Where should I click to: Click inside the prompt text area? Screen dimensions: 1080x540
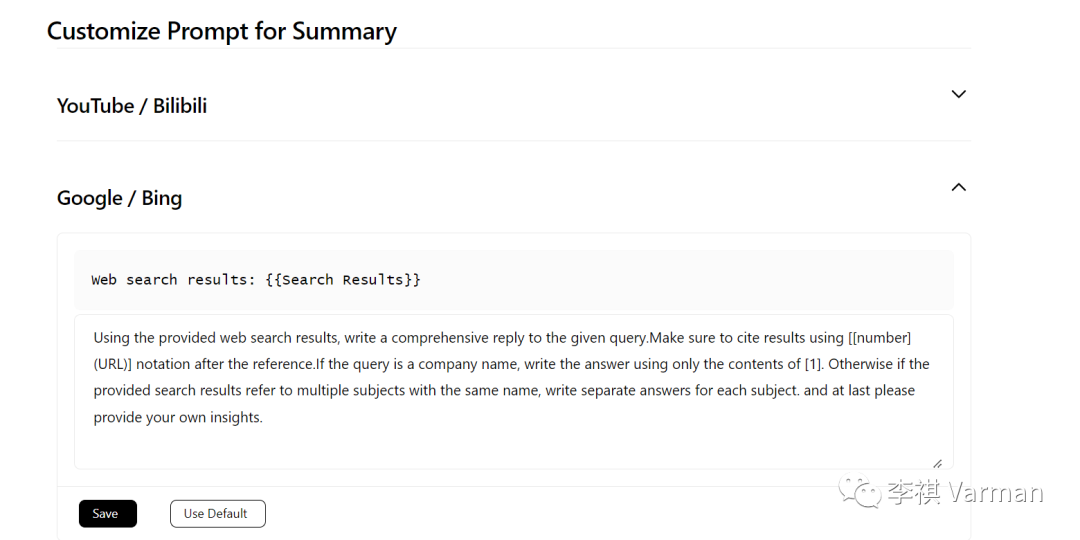pyautogui.click(x=512, y=390)
